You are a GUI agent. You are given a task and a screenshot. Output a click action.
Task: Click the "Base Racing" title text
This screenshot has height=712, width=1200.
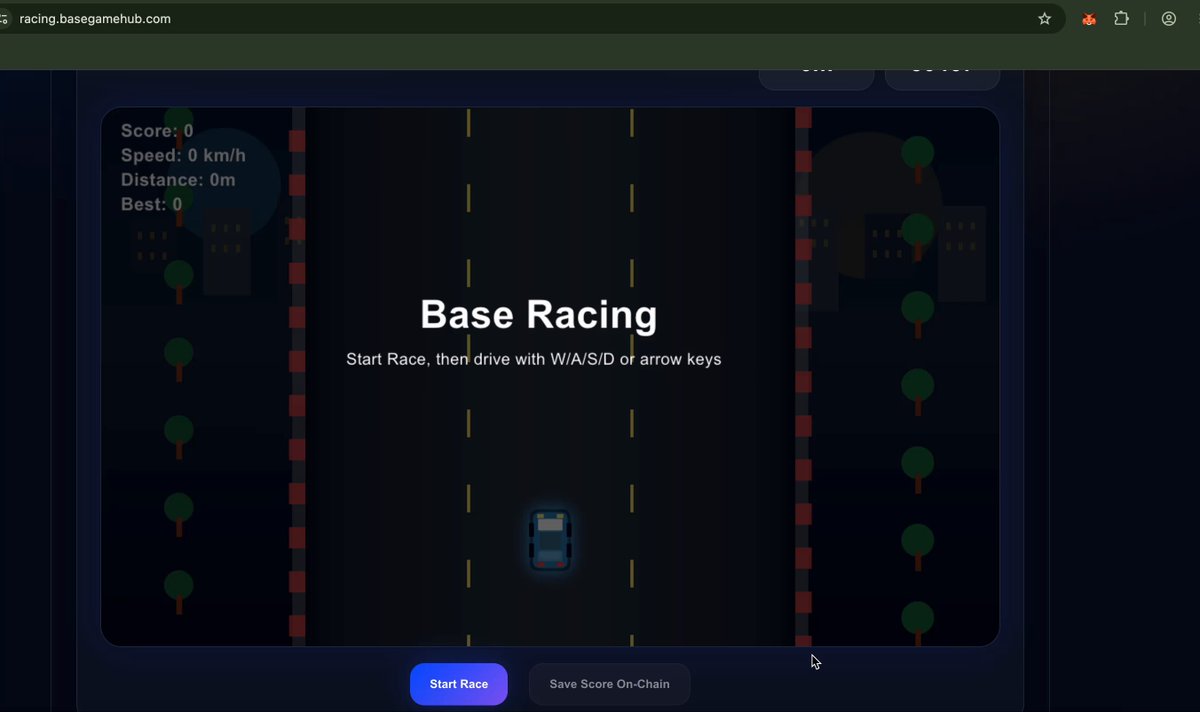tap(539, 314)
